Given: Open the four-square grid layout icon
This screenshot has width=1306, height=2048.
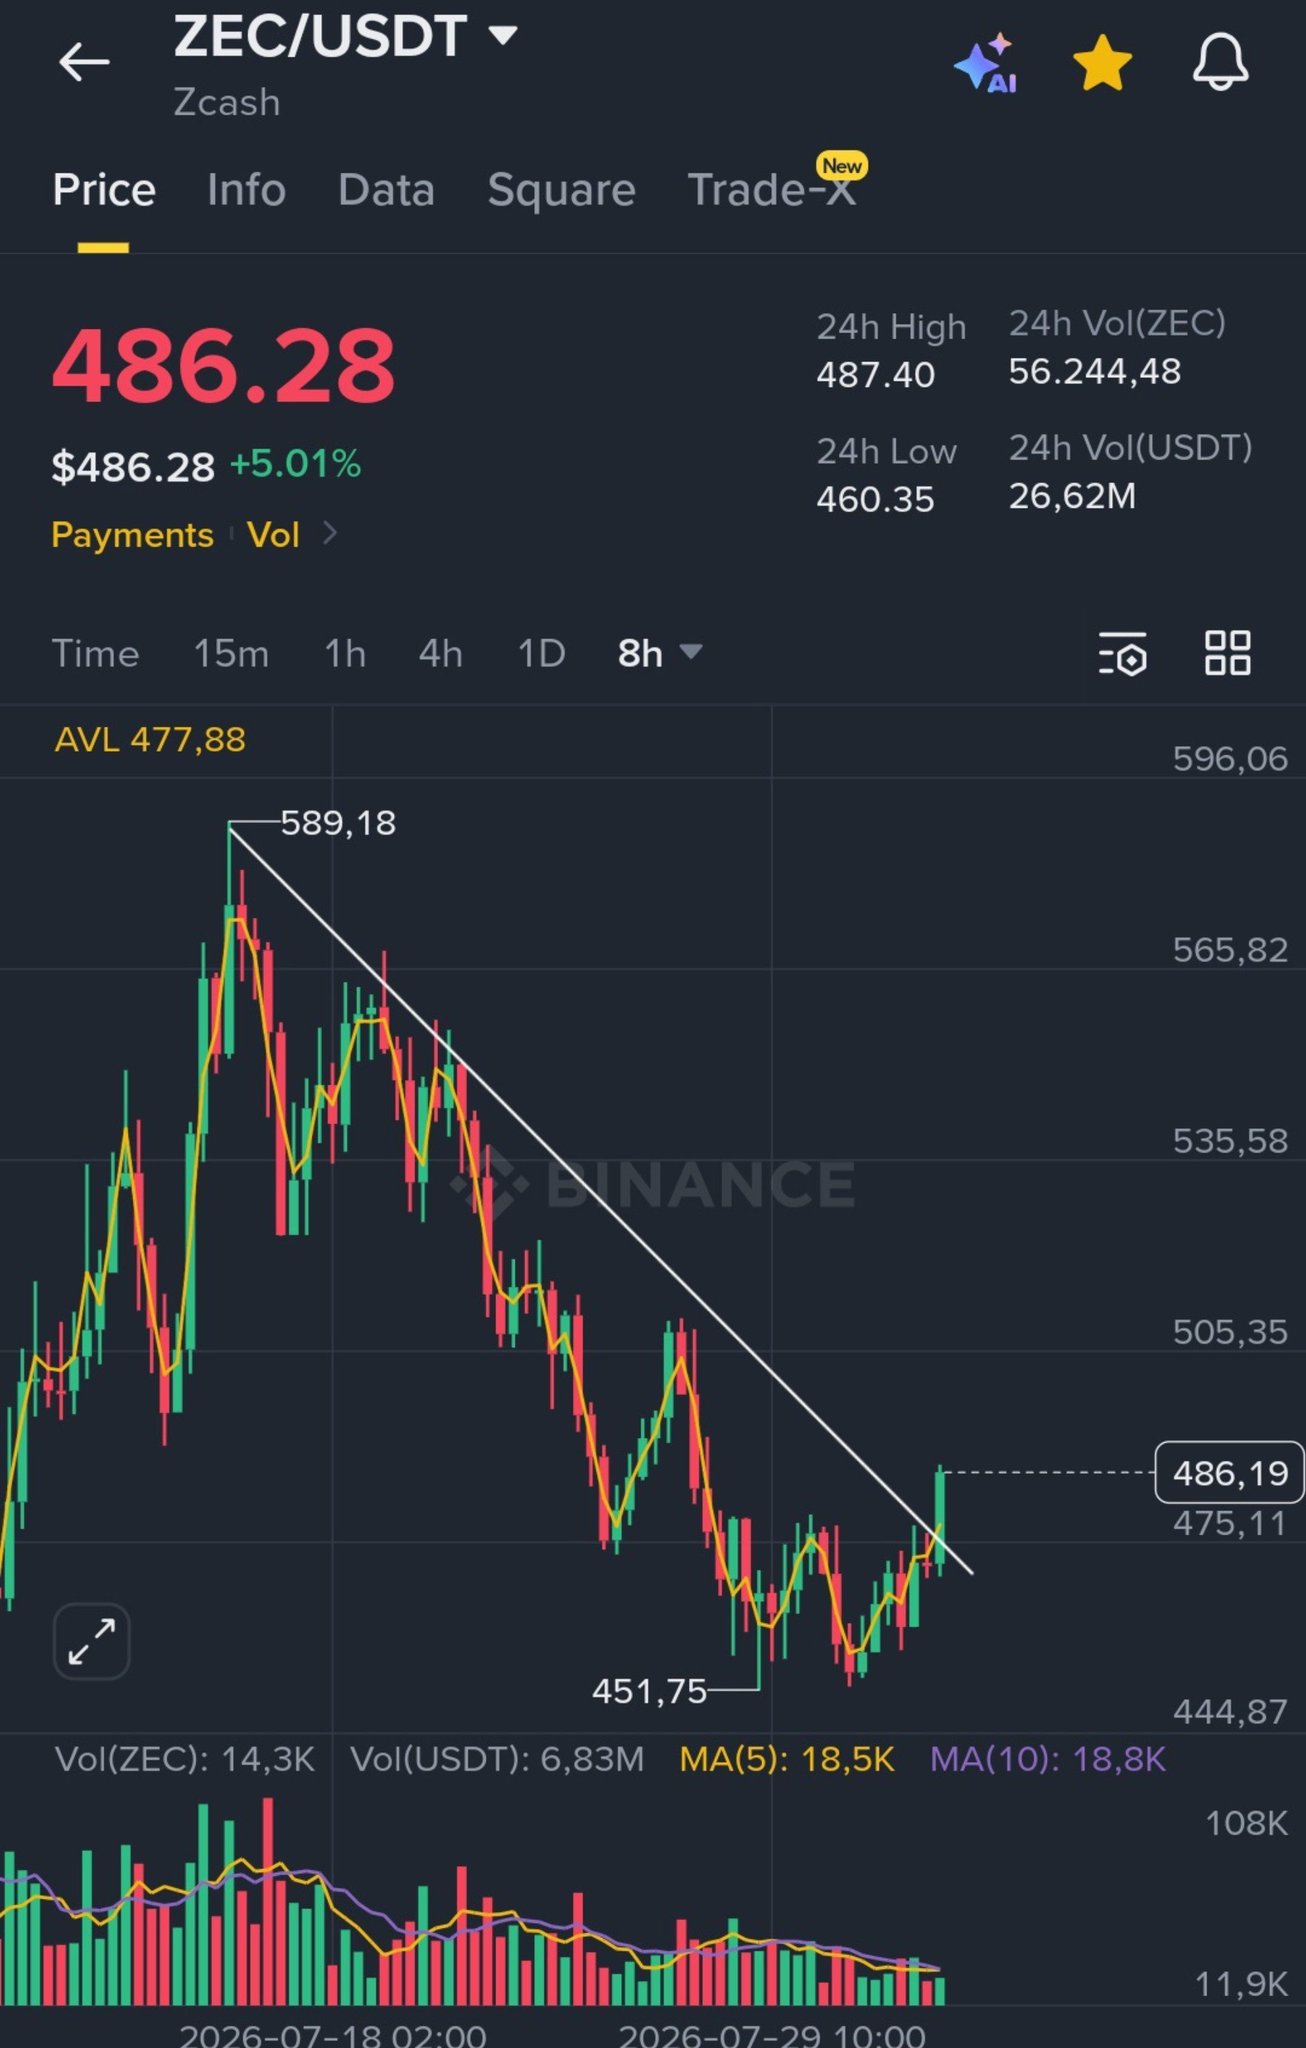Looking at the screenshot, I should click(1227, 653).
